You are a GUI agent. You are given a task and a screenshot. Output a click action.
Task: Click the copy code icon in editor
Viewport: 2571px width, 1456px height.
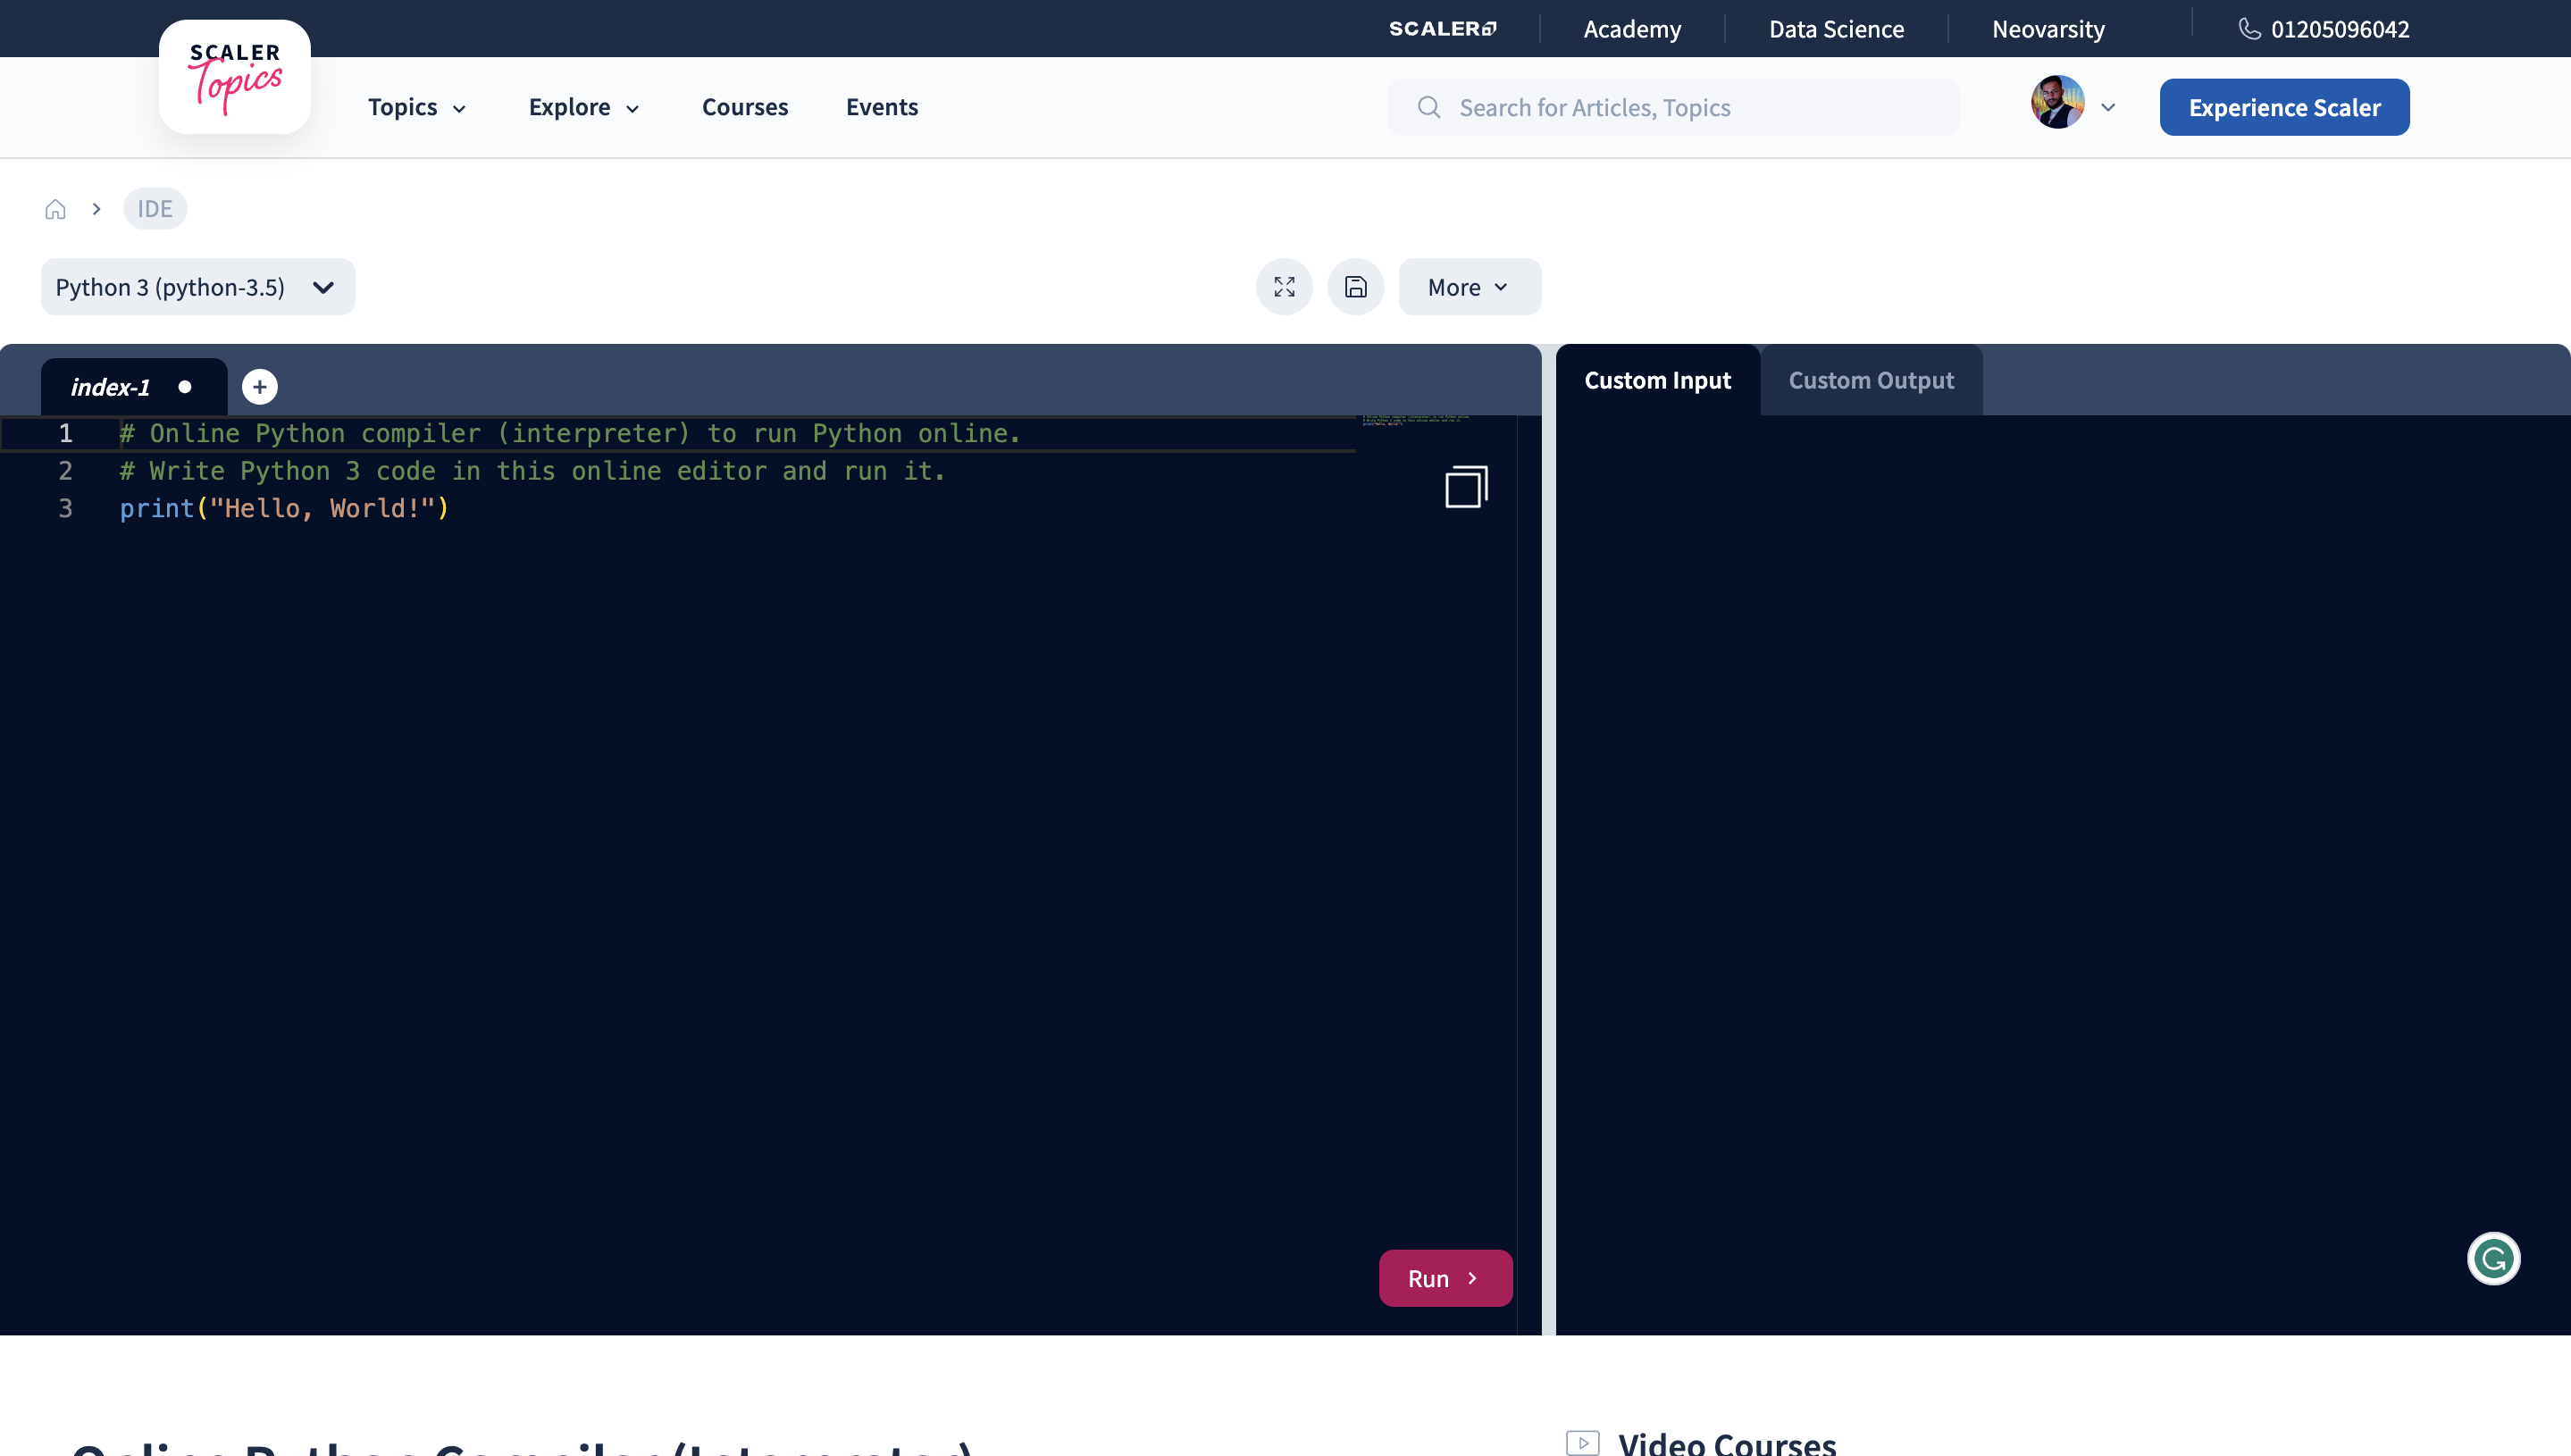pos(1466,487)
